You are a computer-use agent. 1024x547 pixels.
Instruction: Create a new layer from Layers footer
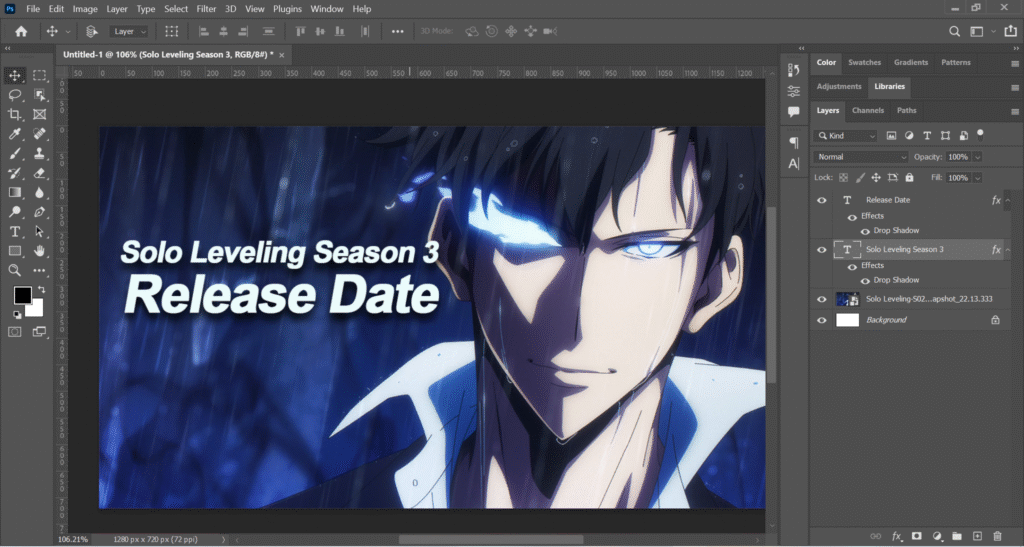977,536
